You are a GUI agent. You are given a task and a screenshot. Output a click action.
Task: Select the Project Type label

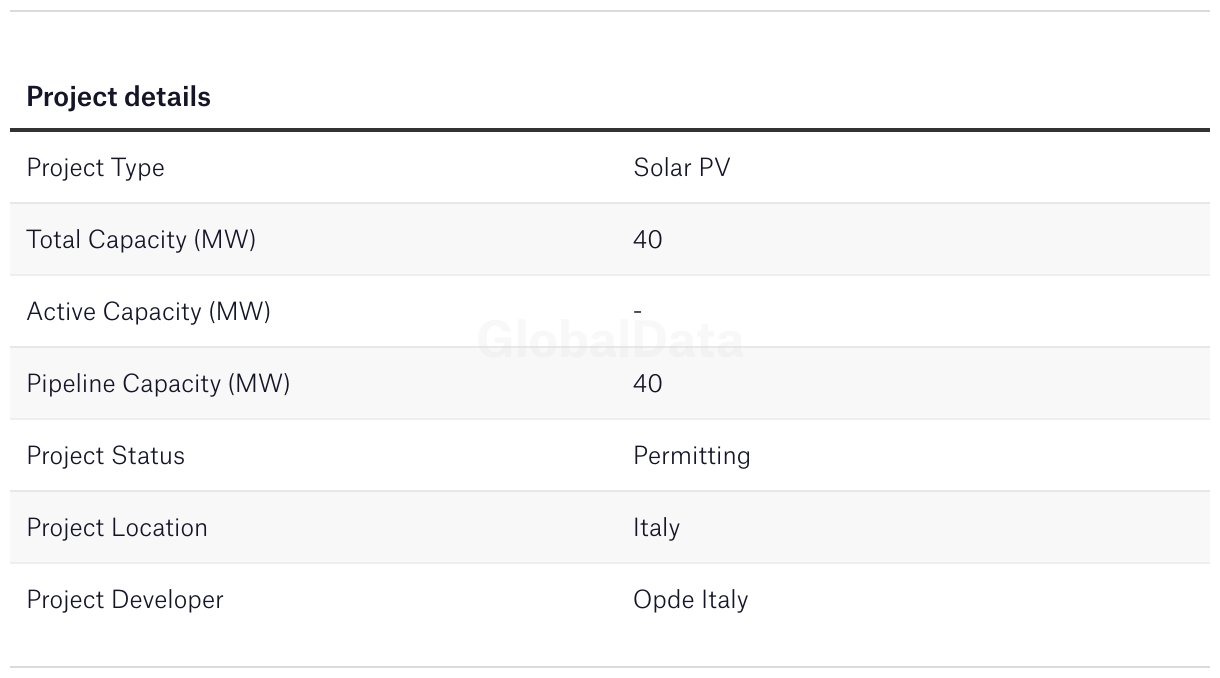pos(95,168)
